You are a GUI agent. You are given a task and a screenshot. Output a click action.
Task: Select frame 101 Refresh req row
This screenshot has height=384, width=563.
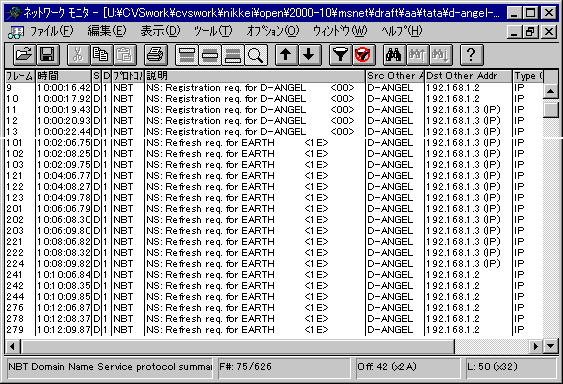pyautogui.click(x=274, y=143)
